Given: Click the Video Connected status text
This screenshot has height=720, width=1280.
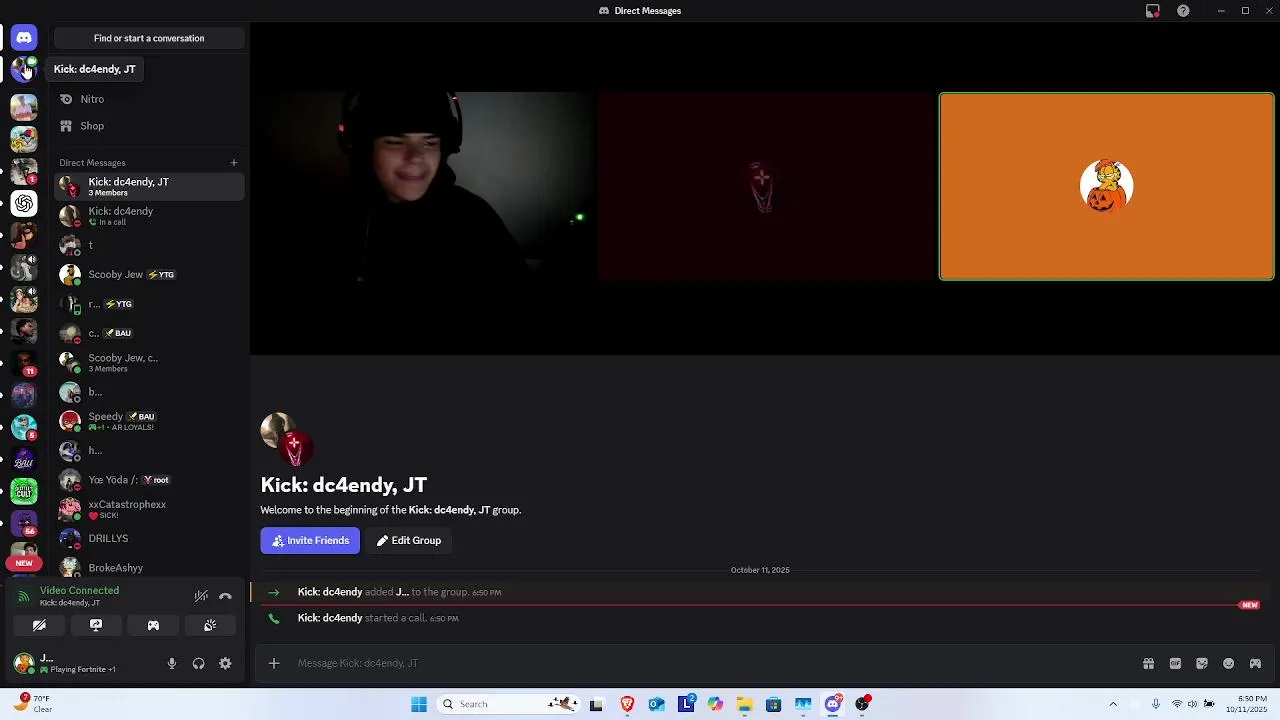Looking at the screenshot, I should click(79, 590).
